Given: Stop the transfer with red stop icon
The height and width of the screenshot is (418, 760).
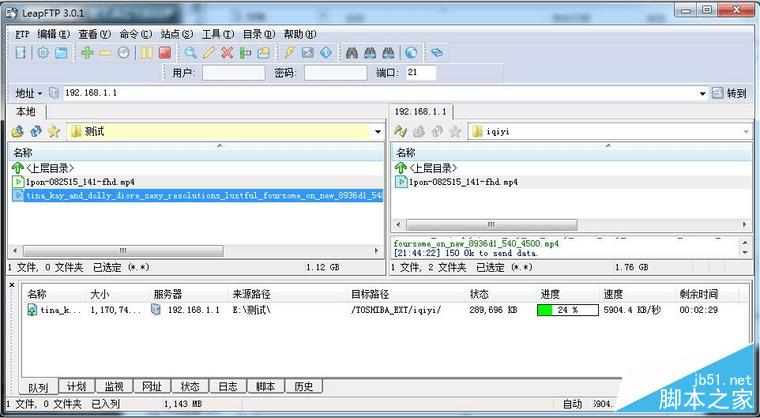Looking at the screenshot, I should pos(165,53).
